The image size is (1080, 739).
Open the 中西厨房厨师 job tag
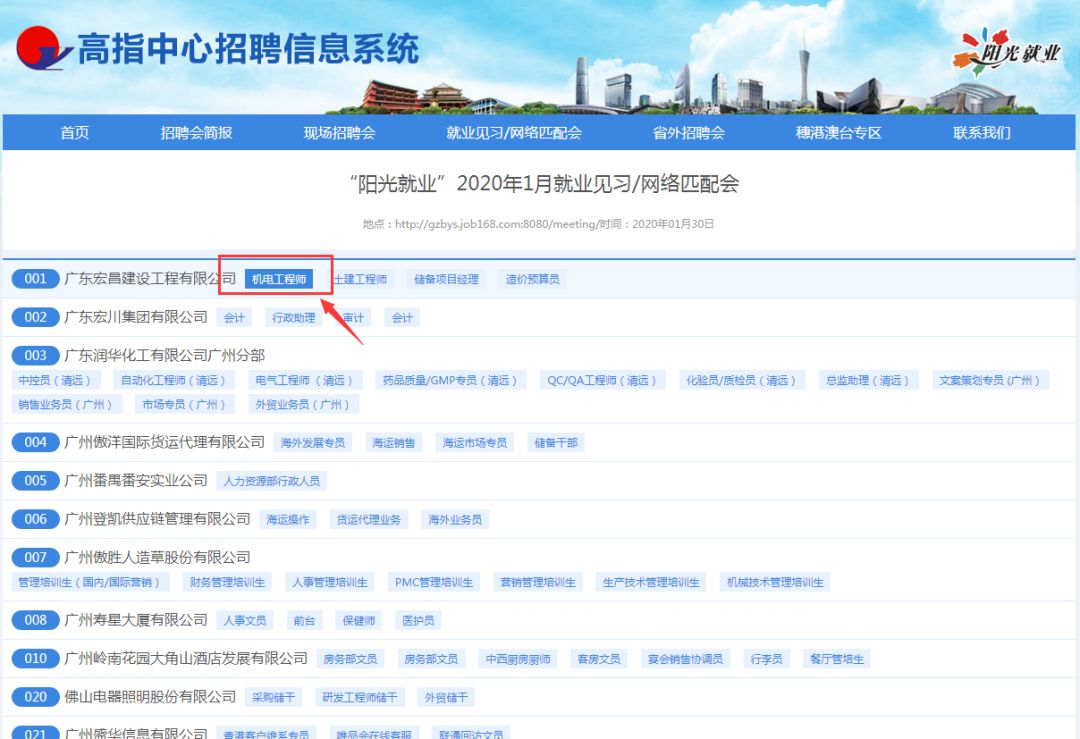click(x=518, y=659)
